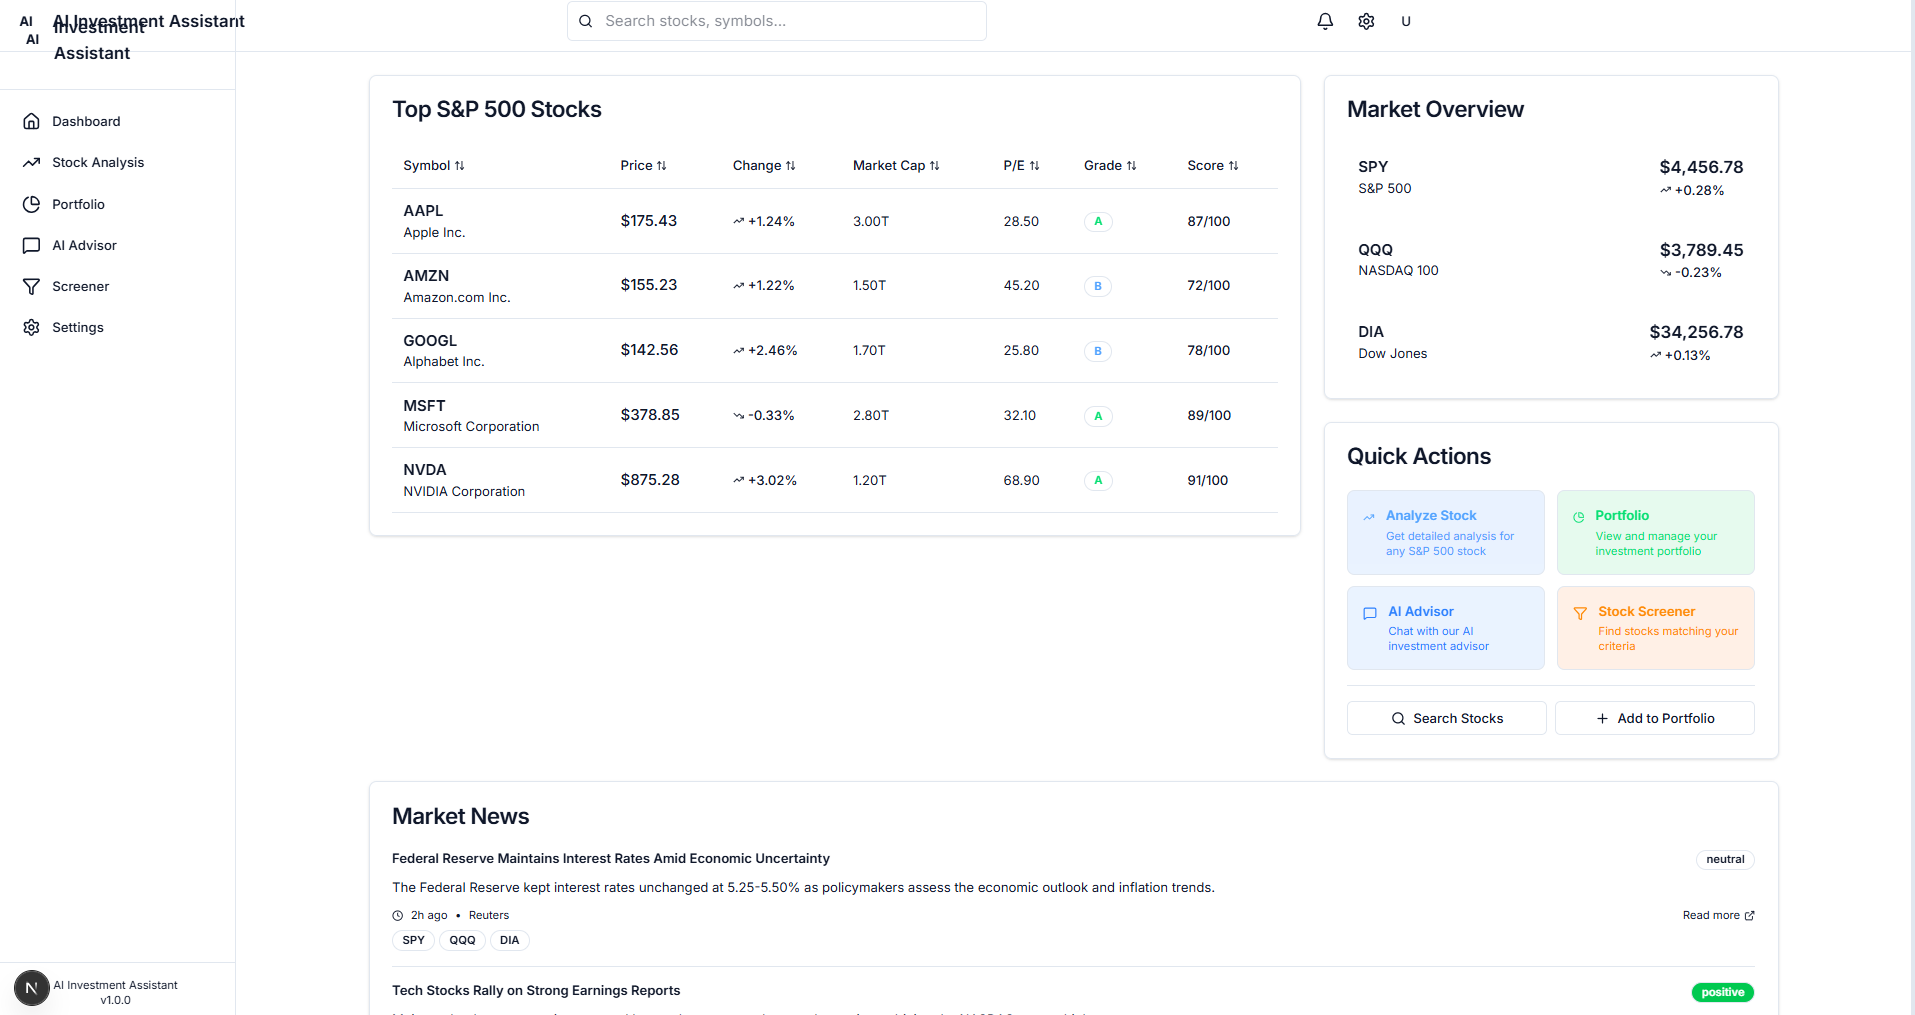Click the Portfolio pie chart sidebar icon
This screenshot has width=1915, height=1015.
pos(32,204)
